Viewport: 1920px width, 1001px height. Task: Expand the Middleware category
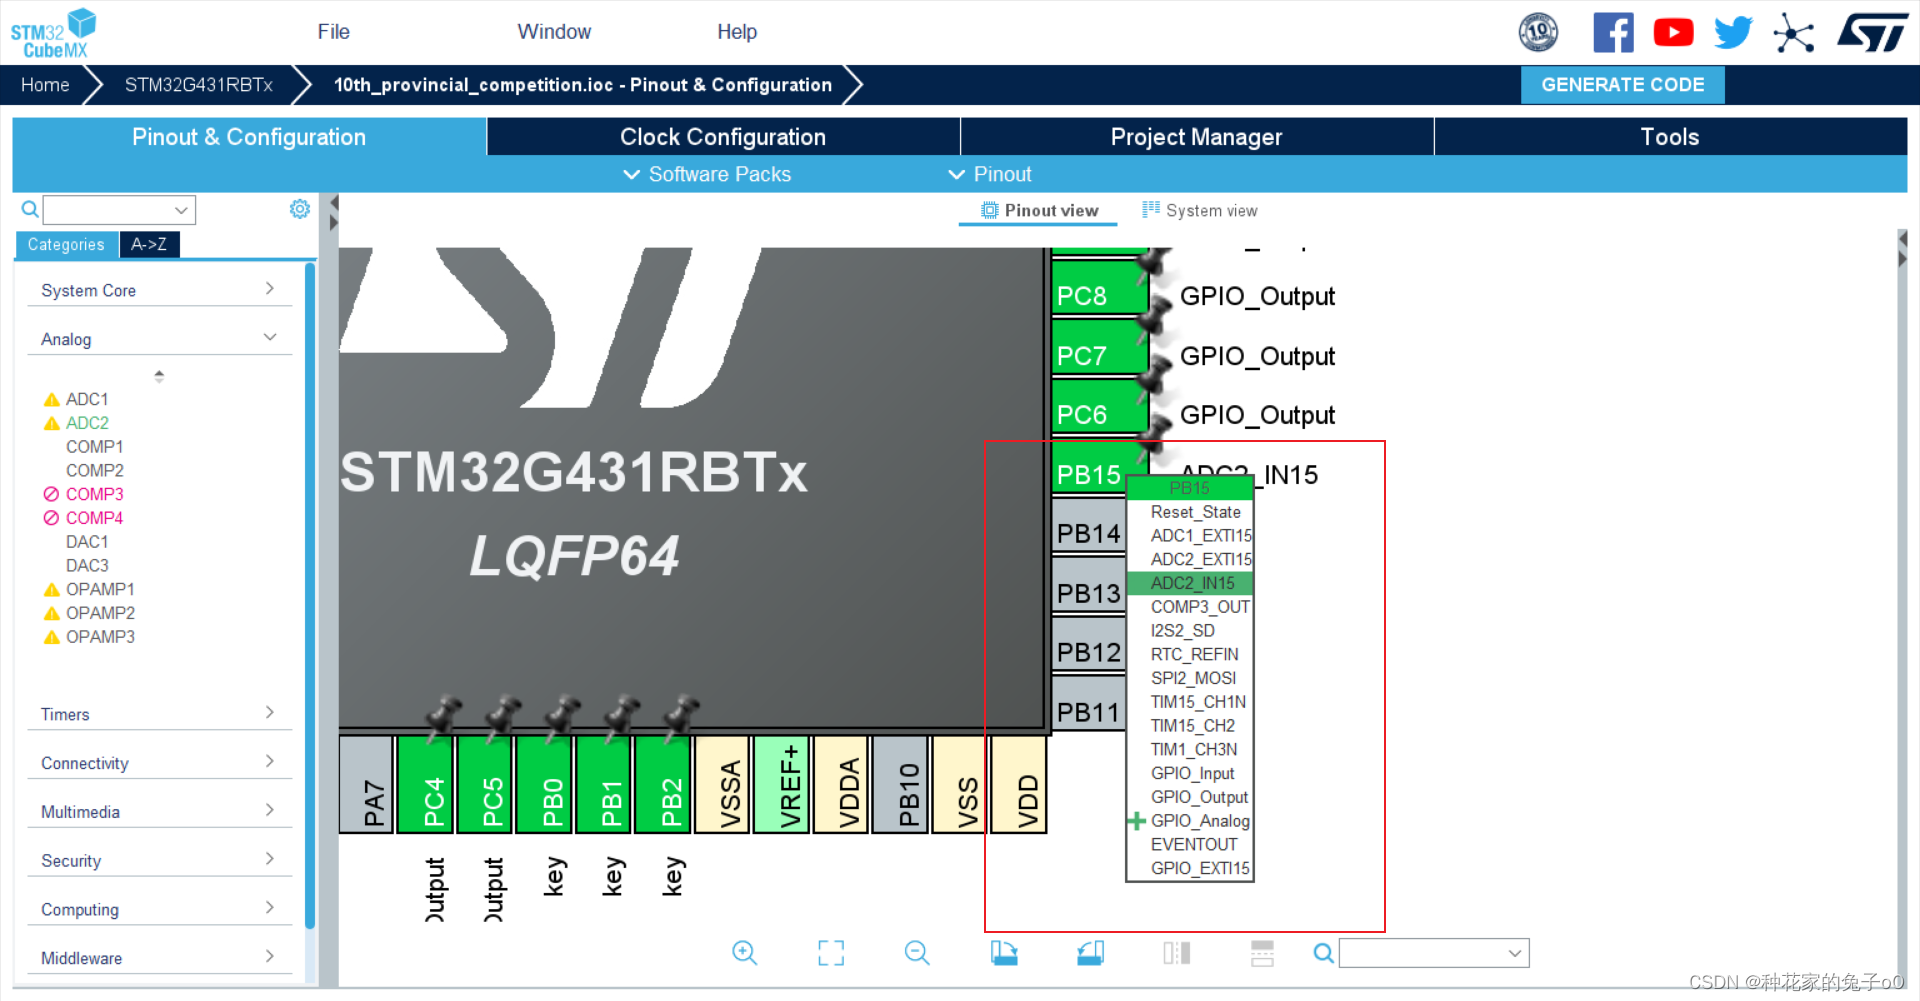coord(159,958)
